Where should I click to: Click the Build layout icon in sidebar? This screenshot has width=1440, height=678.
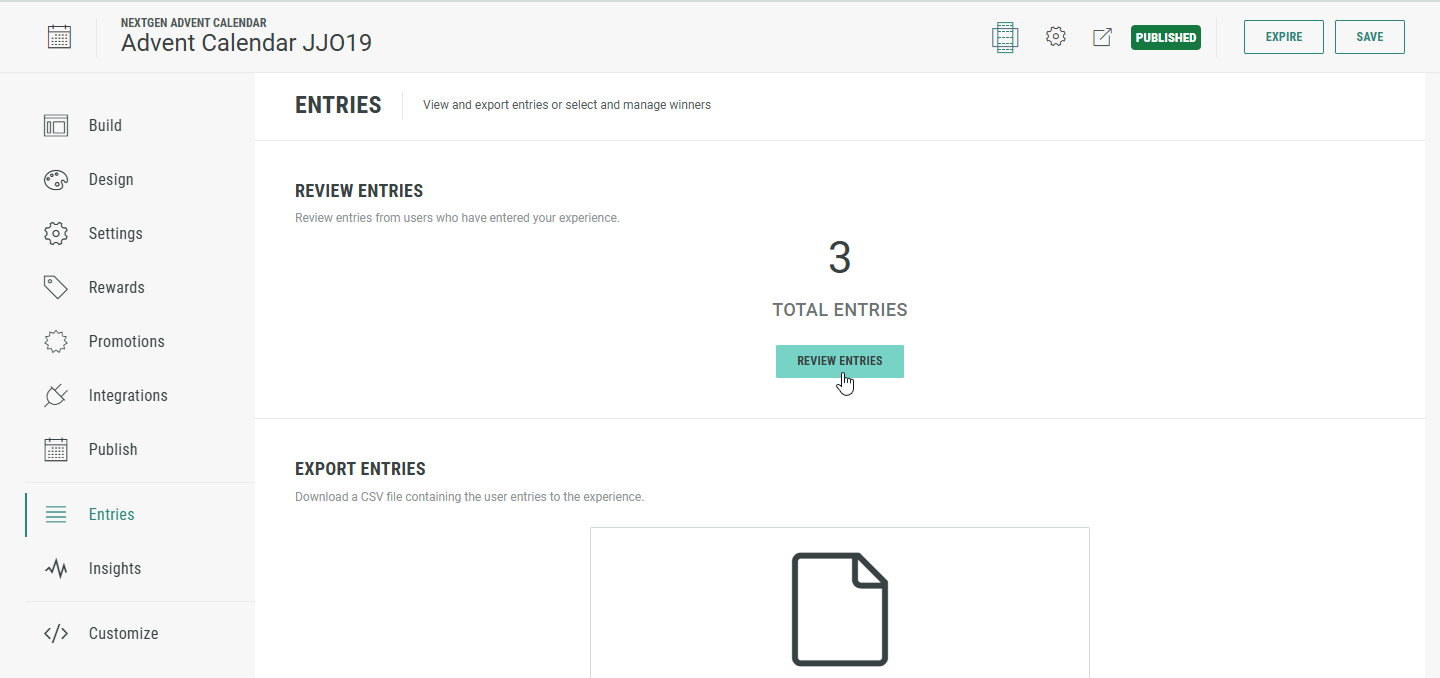pyautogui.click(x=56, y=125)
